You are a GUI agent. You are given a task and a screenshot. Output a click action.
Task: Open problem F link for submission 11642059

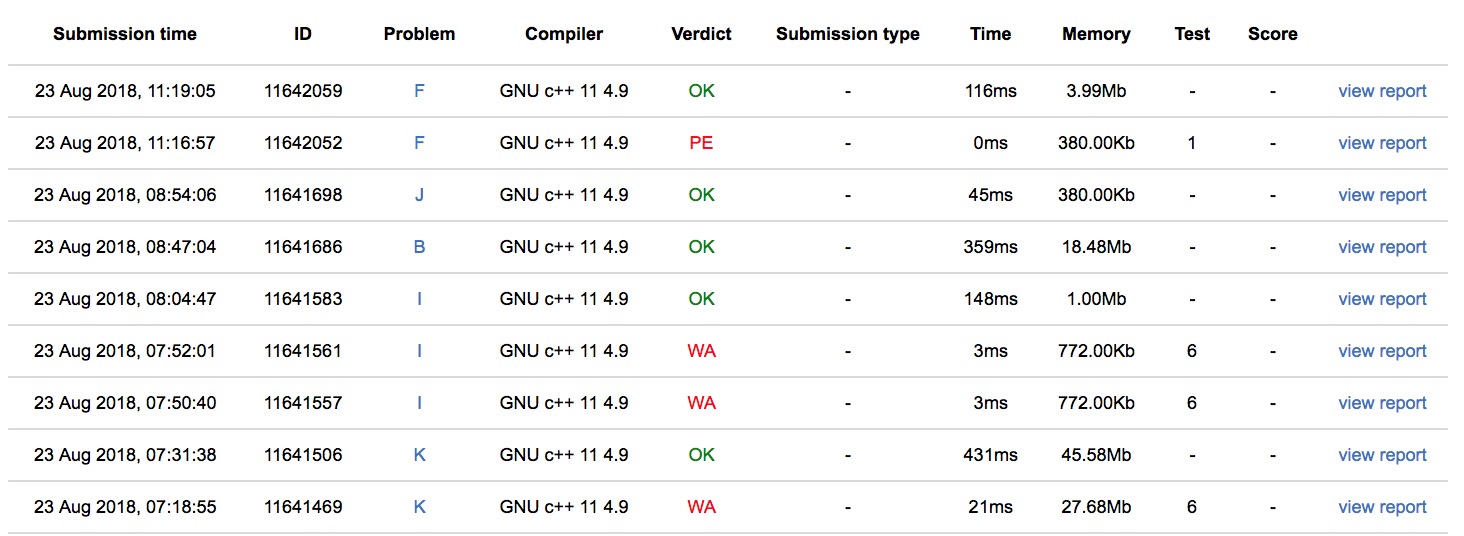[x=419, y=91]
